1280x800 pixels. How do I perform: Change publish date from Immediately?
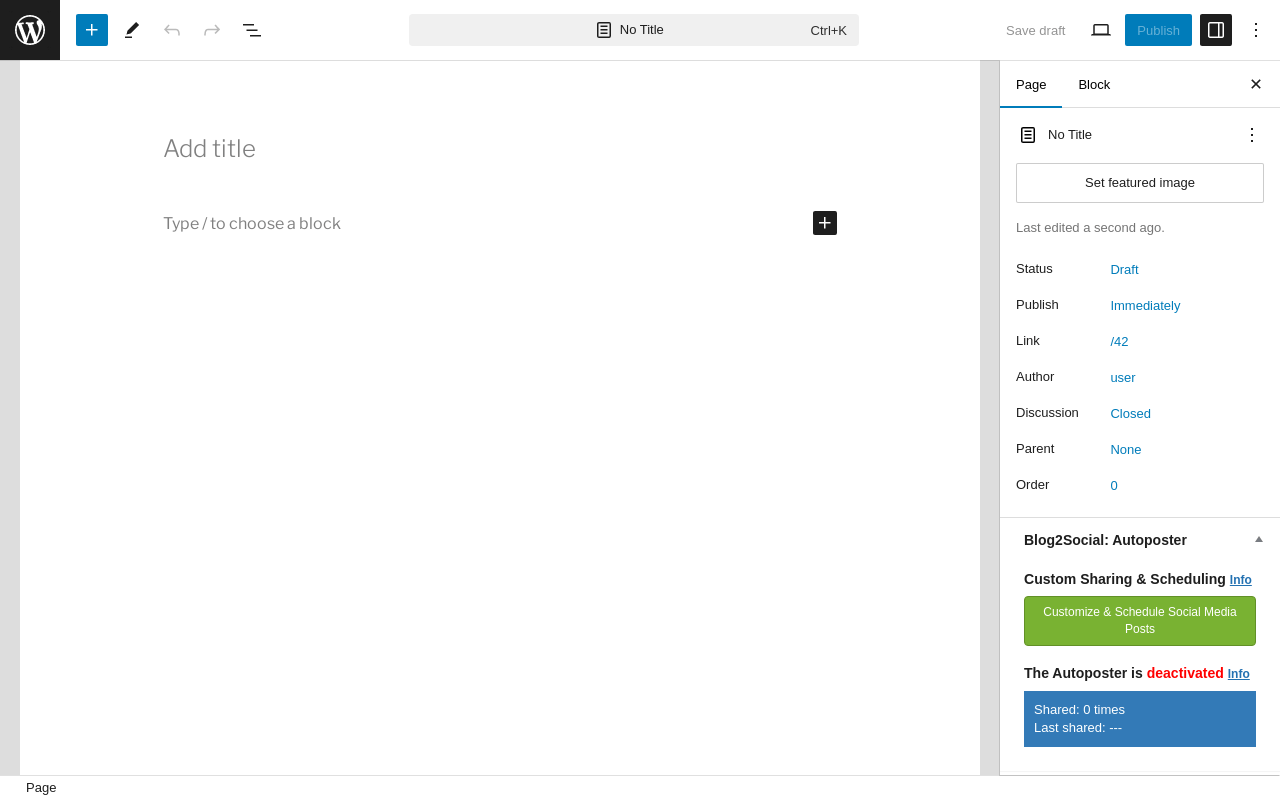(x=1145, y=306)
